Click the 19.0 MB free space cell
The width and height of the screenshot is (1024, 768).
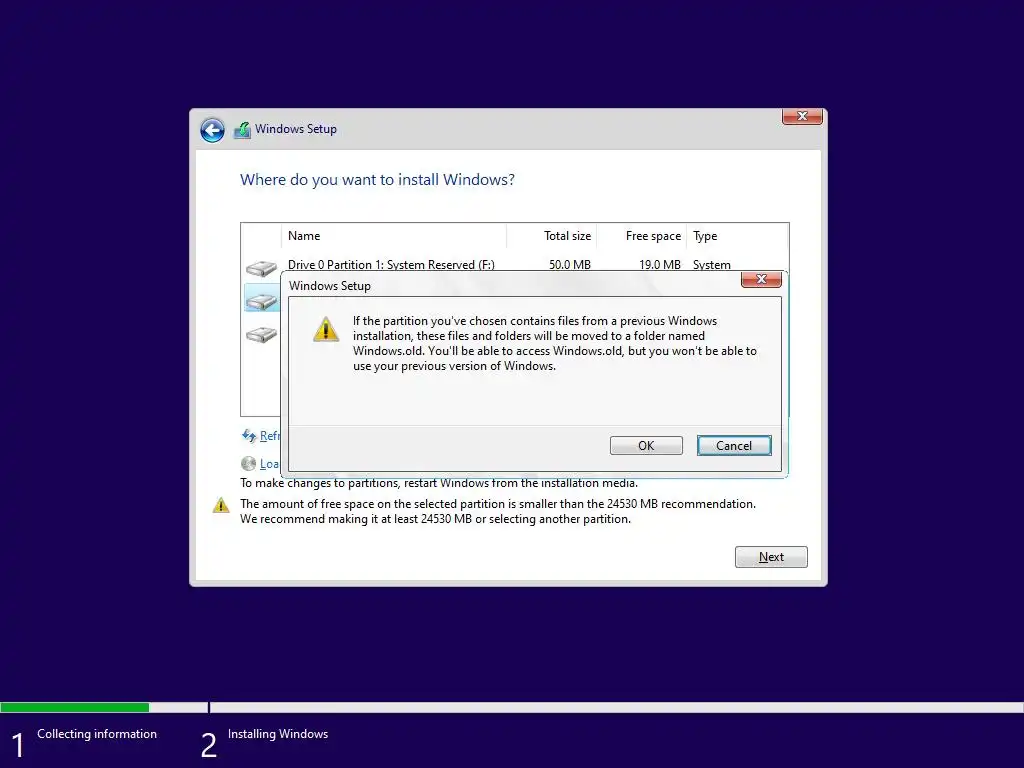[x=660, y=264]
